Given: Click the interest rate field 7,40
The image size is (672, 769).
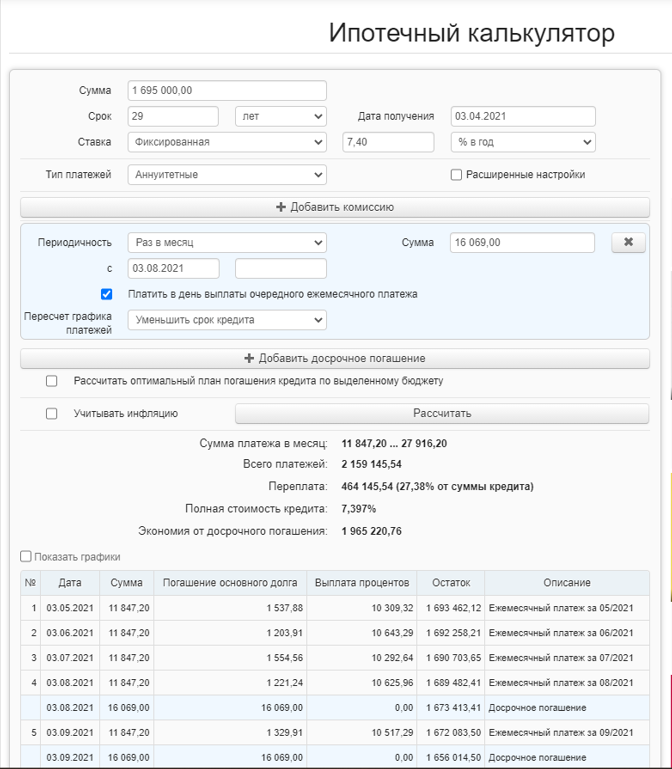Looking at the screenshot, I should (x=388, y=142).
